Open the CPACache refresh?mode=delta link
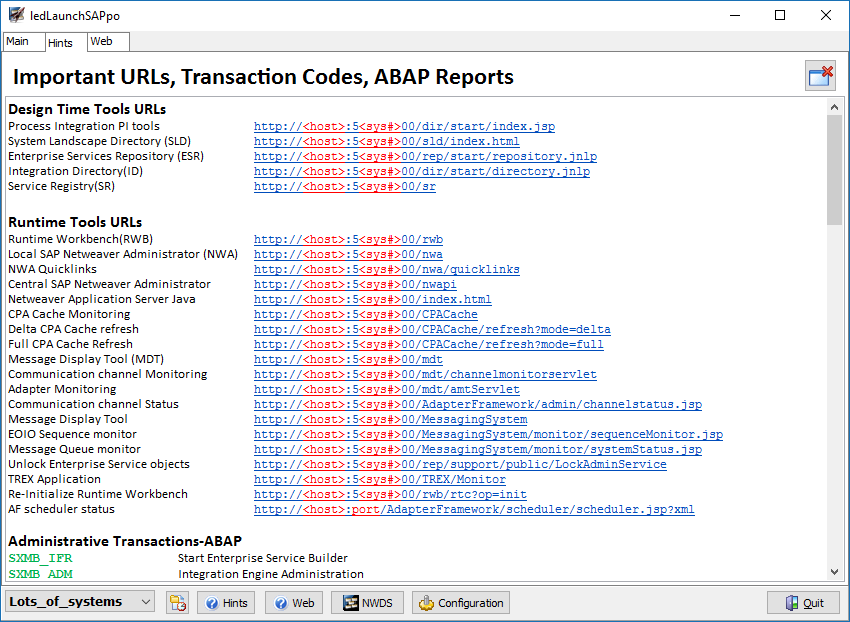 point(432,329)
